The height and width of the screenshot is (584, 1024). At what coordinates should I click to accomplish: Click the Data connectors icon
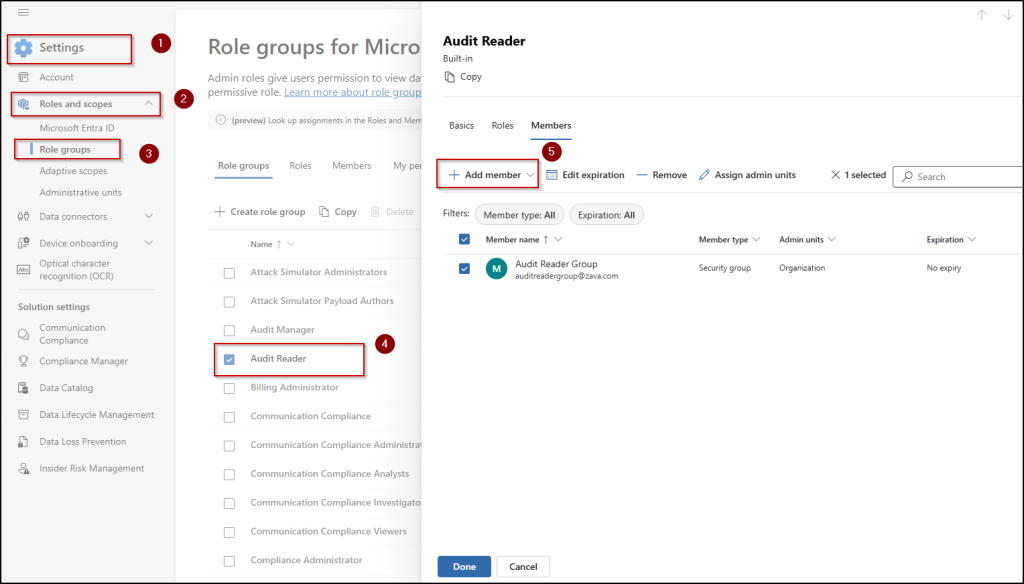click(24, 216)
